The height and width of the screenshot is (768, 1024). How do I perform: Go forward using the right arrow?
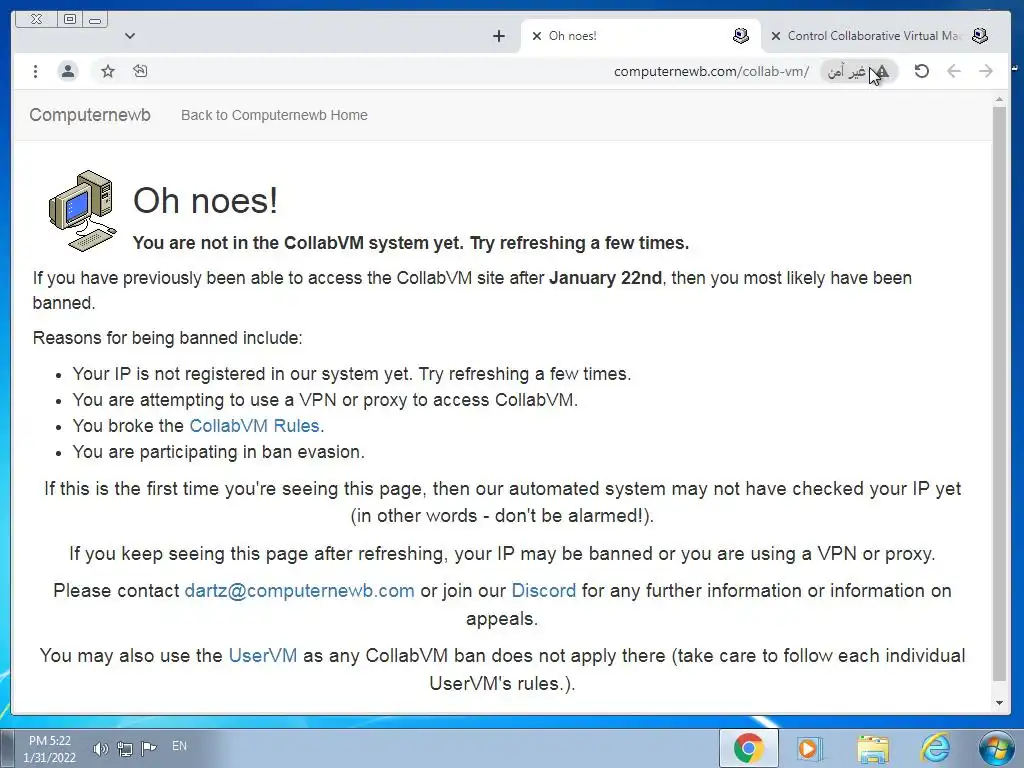985,71
